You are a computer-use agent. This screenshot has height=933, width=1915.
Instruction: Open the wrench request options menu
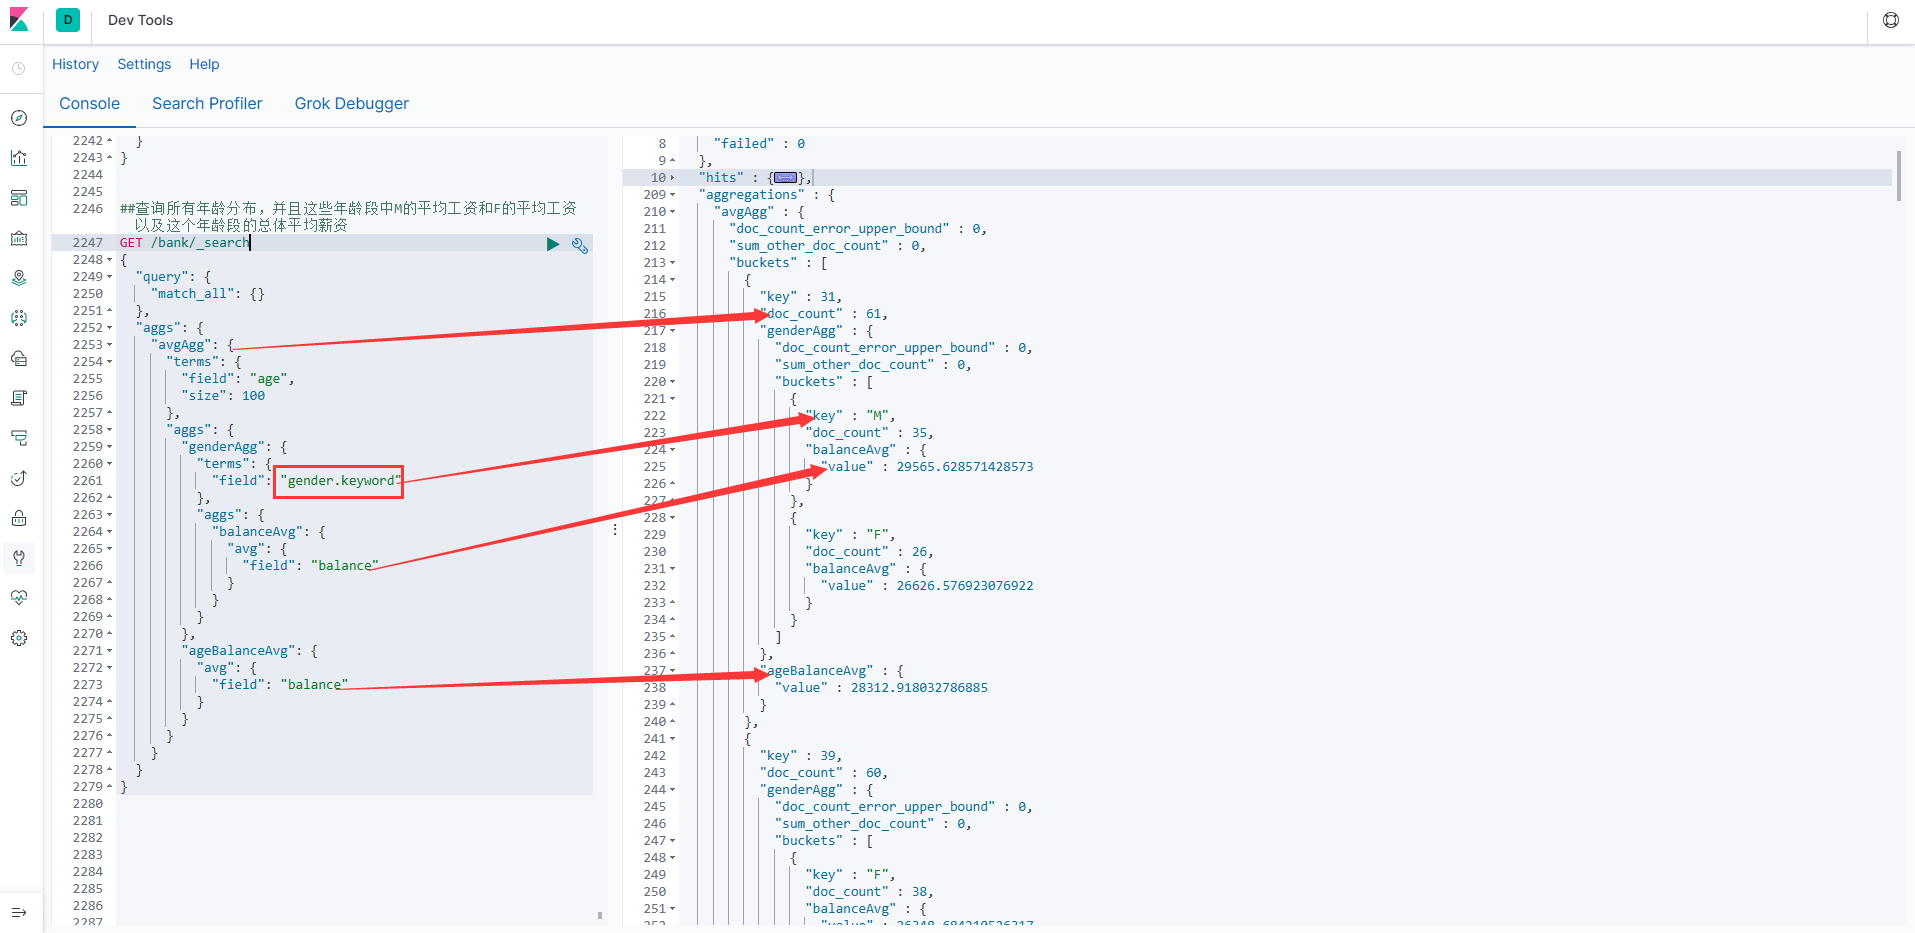(580, 245)
